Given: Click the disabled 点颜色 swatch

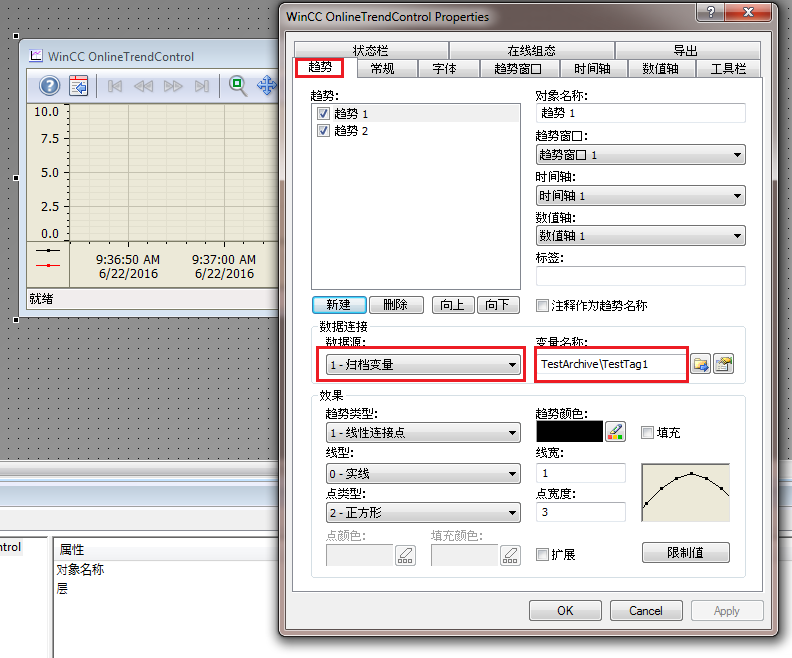Looking at the screenshot, I should point(360,555).
